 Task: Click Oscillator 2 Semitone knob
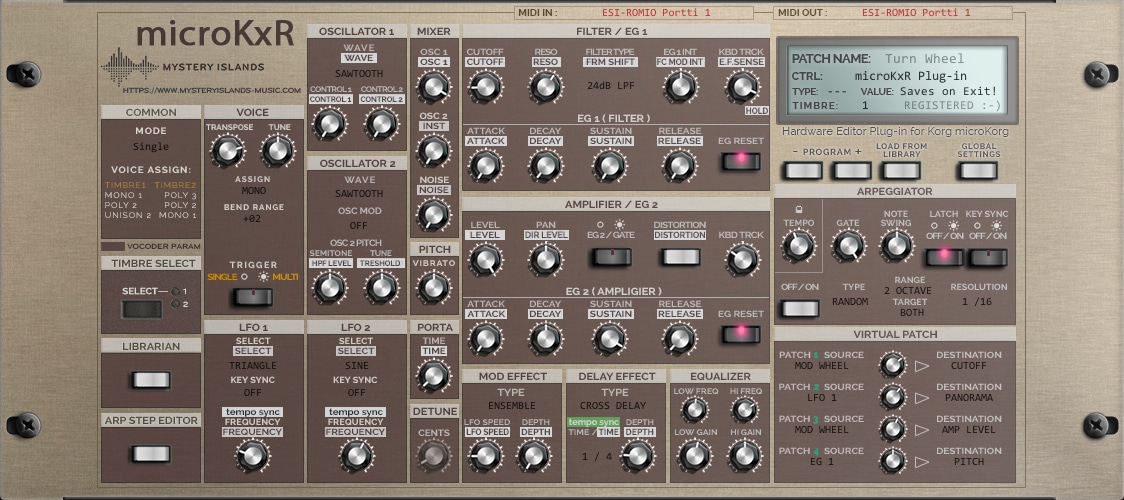point(330,287)
